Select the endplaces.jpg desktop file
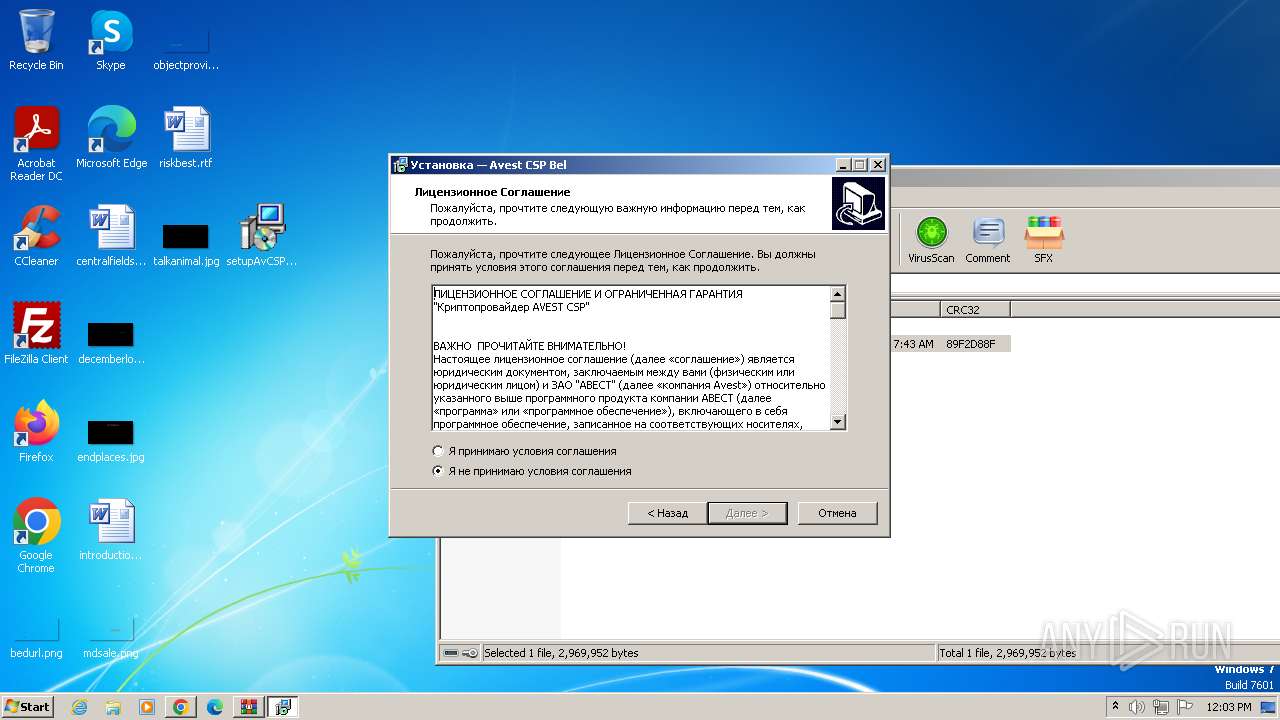1280x720 pixels. [111, 440]
